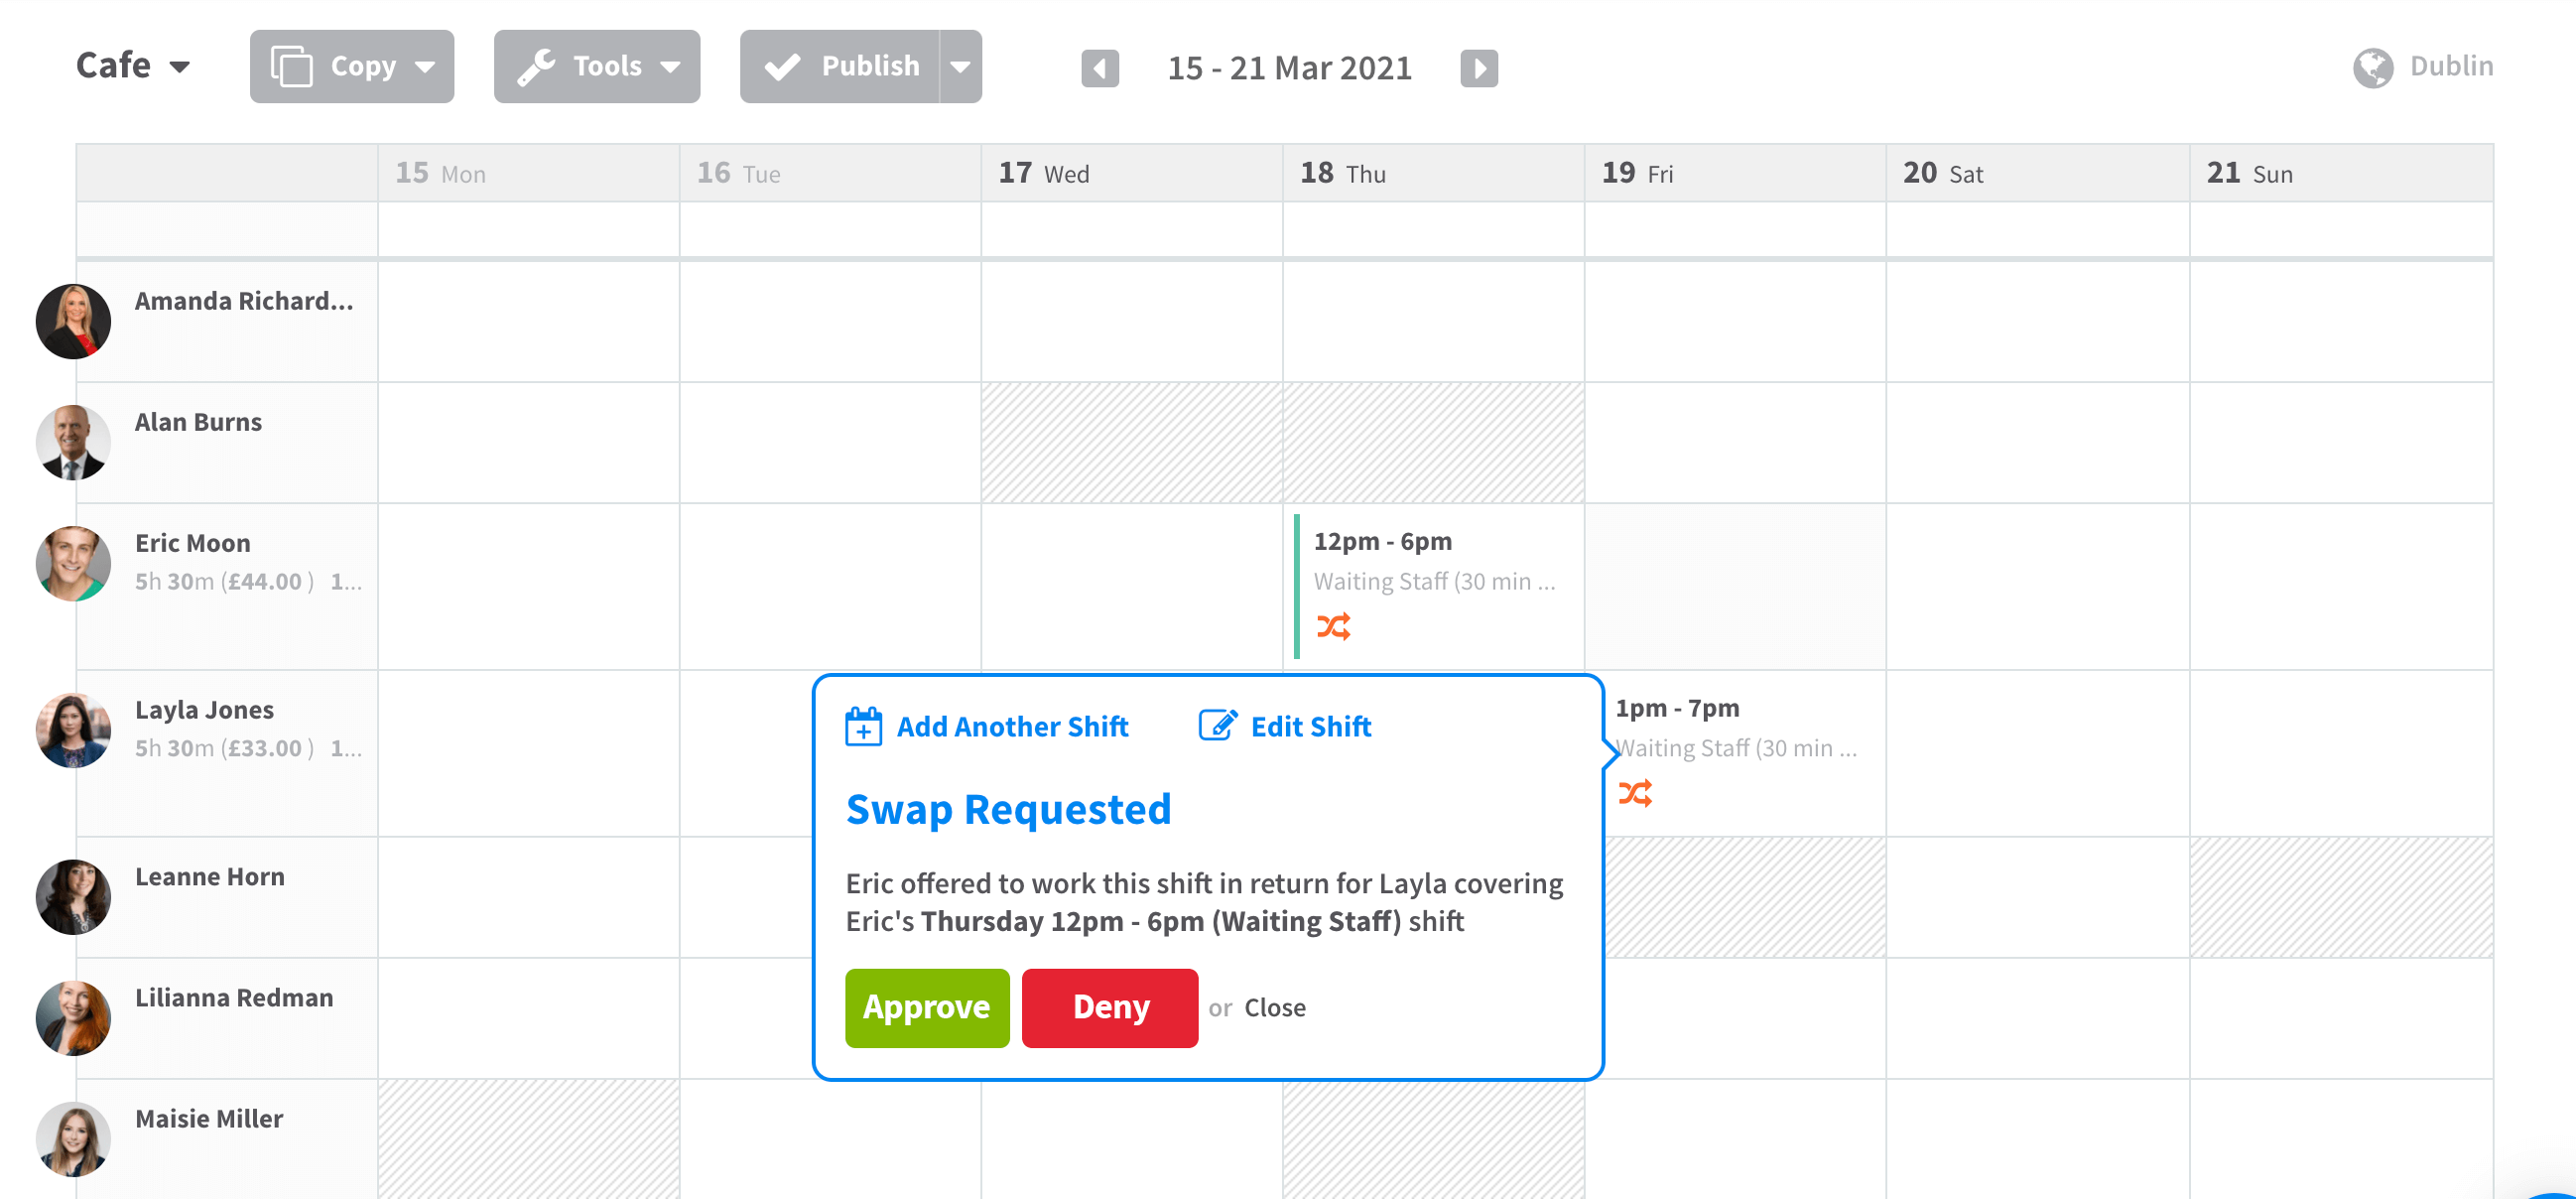
Task: Advance to next week with right arrow
Action: coord(1479,68)
